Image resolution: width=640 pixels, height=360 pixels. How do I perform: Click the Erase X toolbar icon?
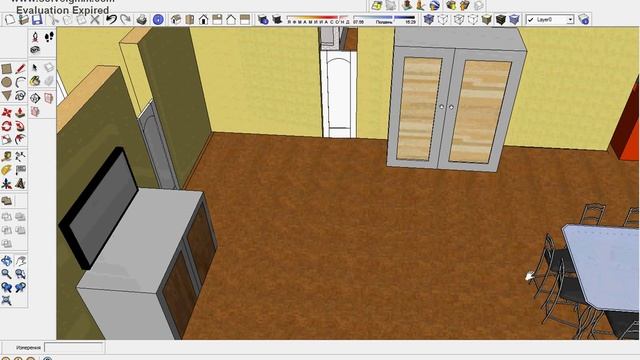pos(95,19)
